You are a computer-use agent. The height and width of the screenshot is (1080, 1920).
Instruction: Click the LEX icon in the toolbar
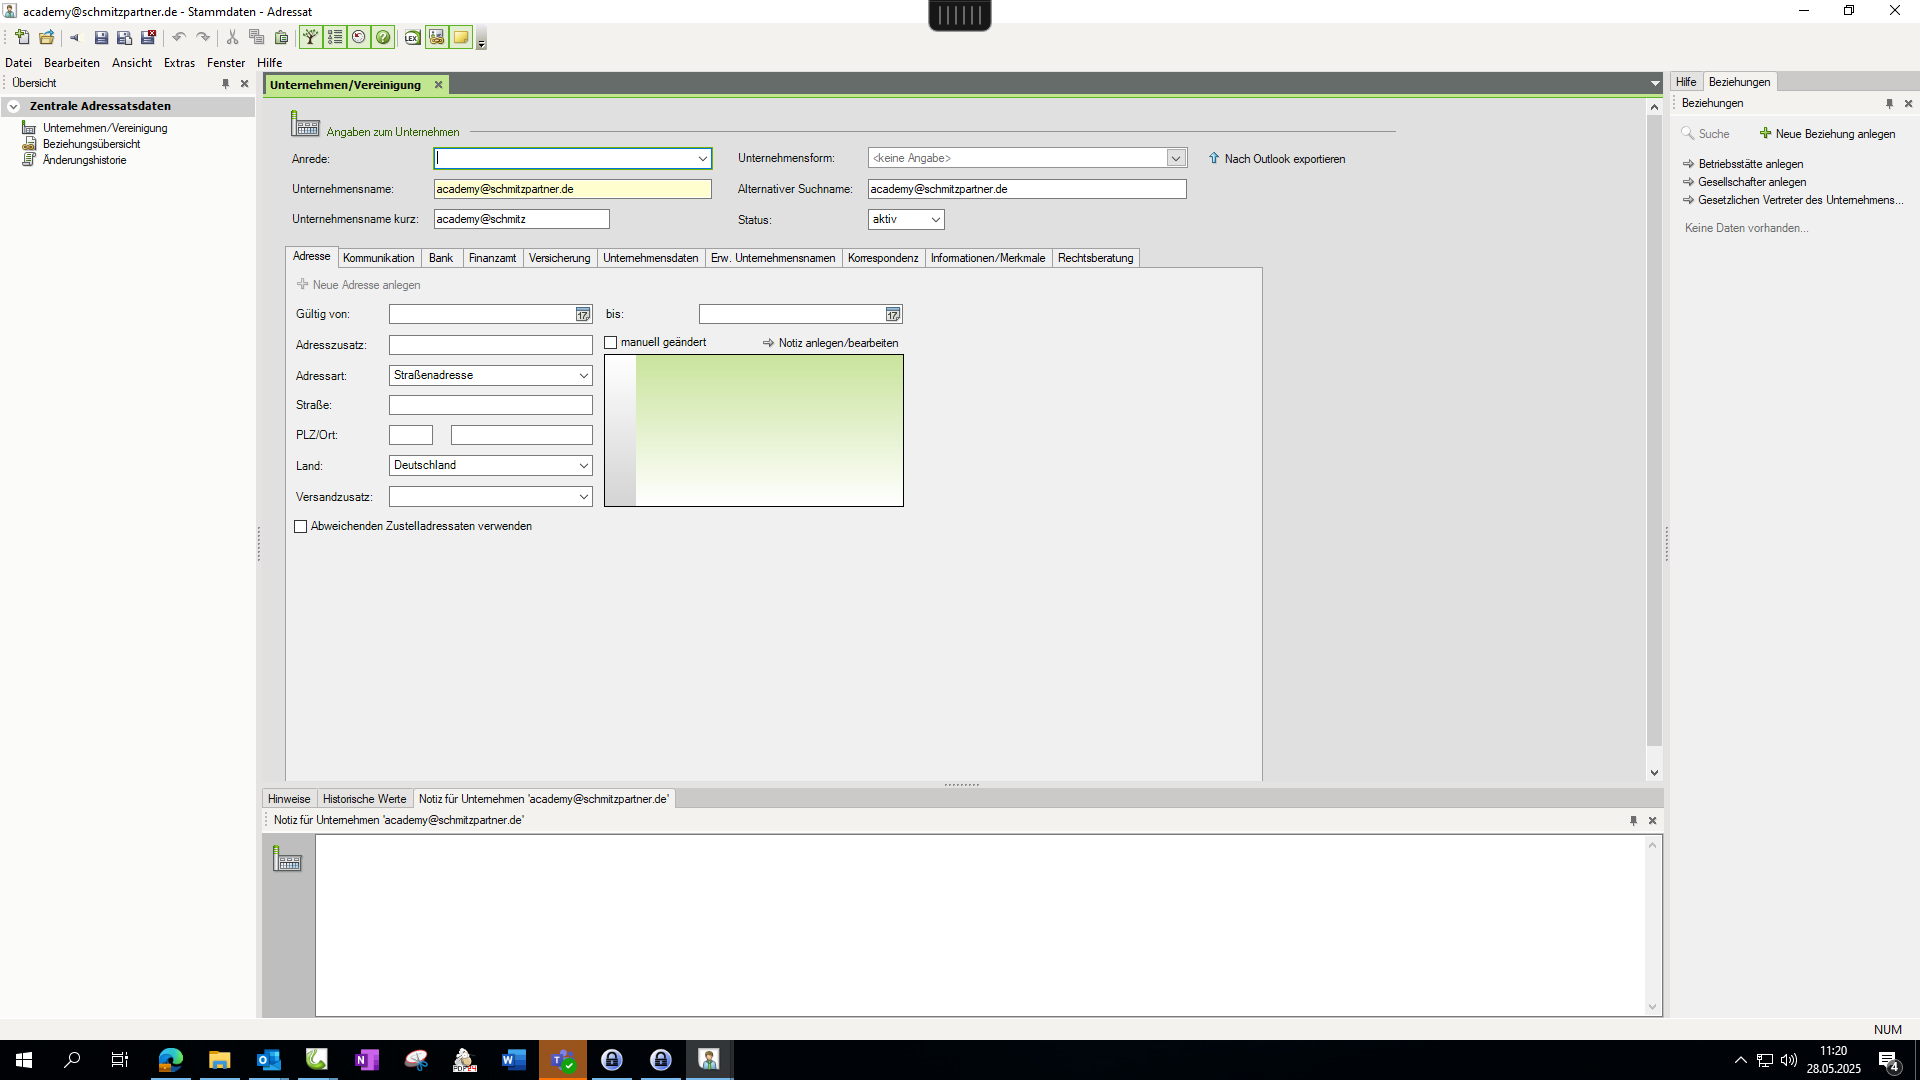point(412,38)
